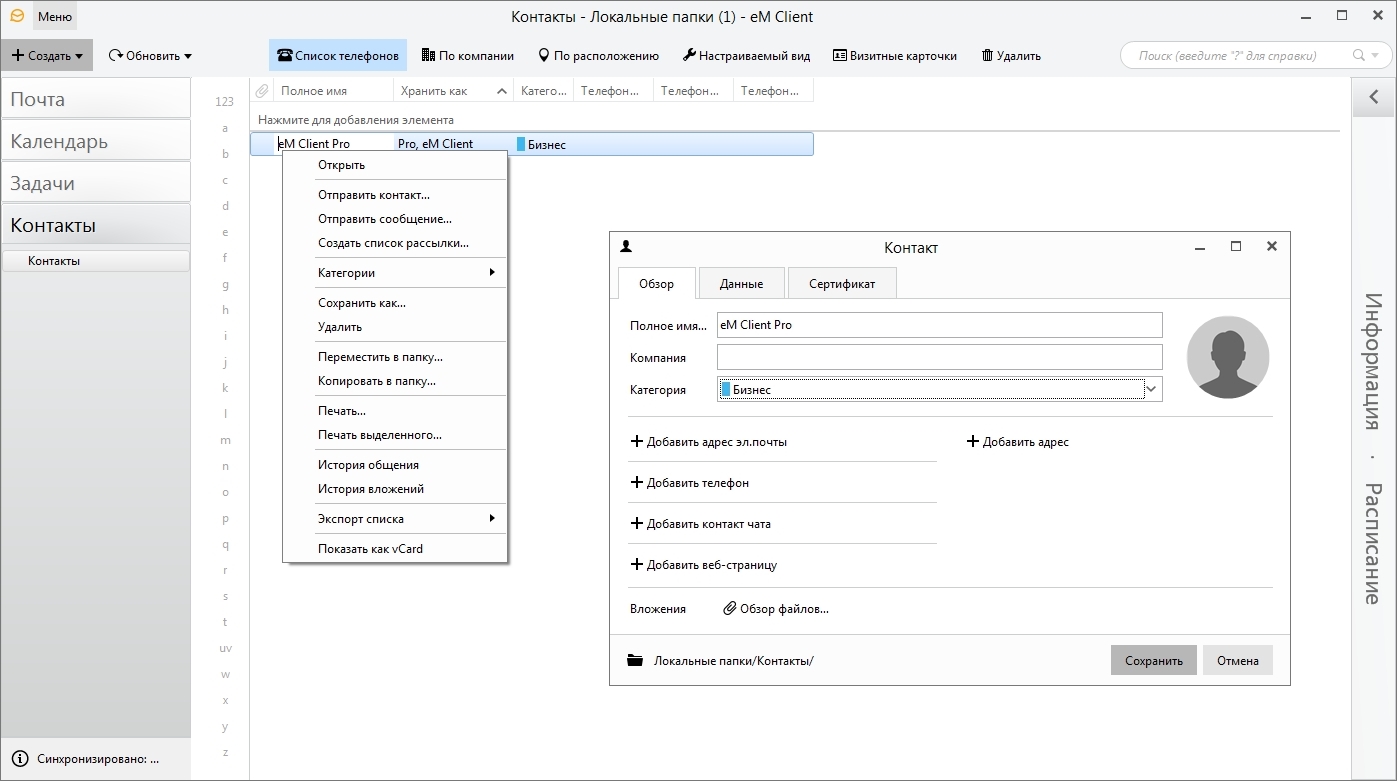Viewport: 1397px width, 781px height.
Task: Switch to Данные tab
Action: click(x=741, y=283)
